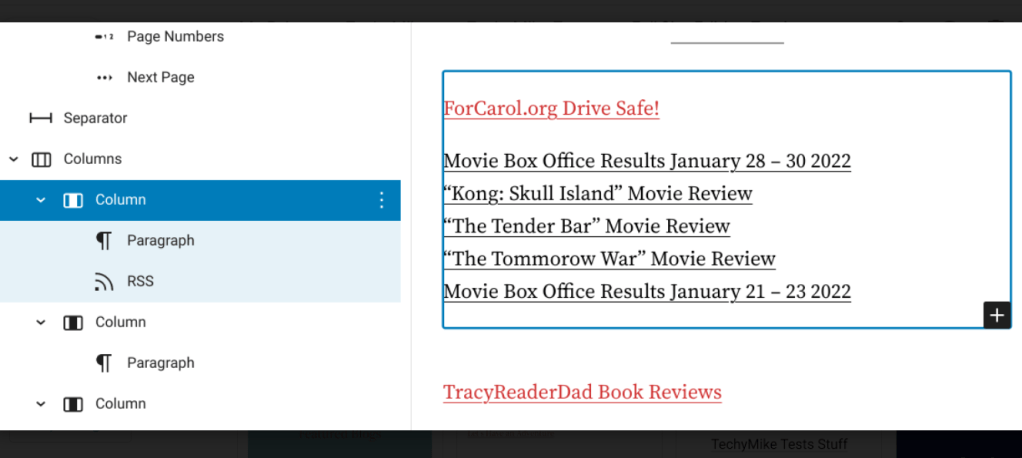Select the second Column's Paragraph item
The height and width of the screenshot is (458, 1022).
pos(160,363)
